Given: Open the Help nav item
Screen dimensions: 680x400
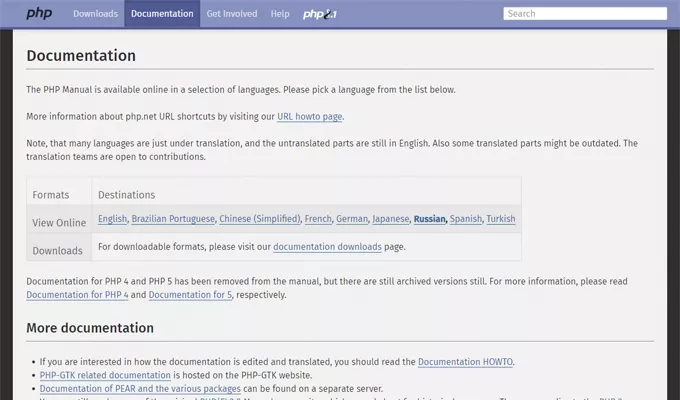Looking at the screenshot, I should [x=280, y=13].
